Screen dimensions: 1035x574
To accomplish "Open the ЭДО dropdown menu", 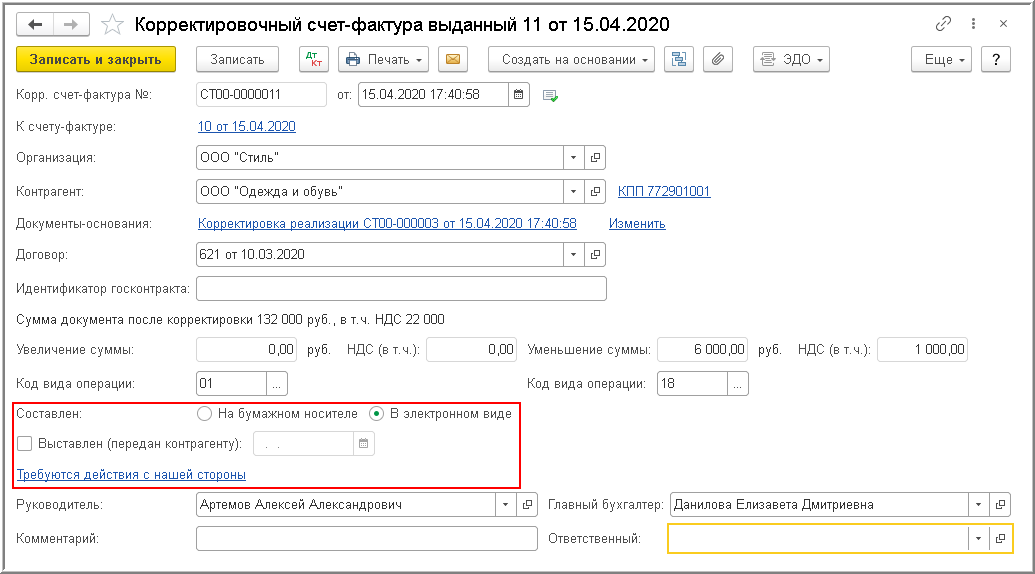I will click(791, 59).
